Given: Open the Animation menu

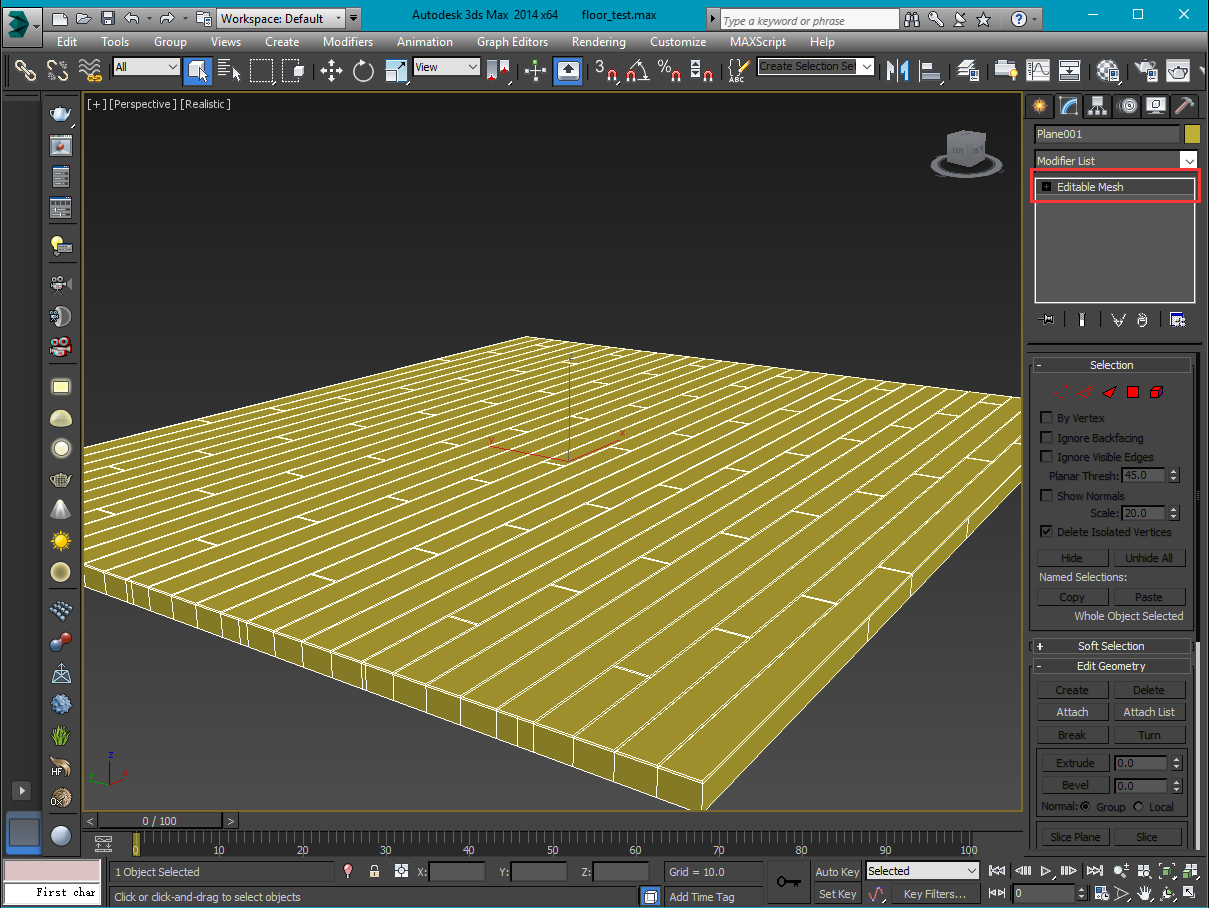Looking at the screenshot, I should (x=425, y=42).
